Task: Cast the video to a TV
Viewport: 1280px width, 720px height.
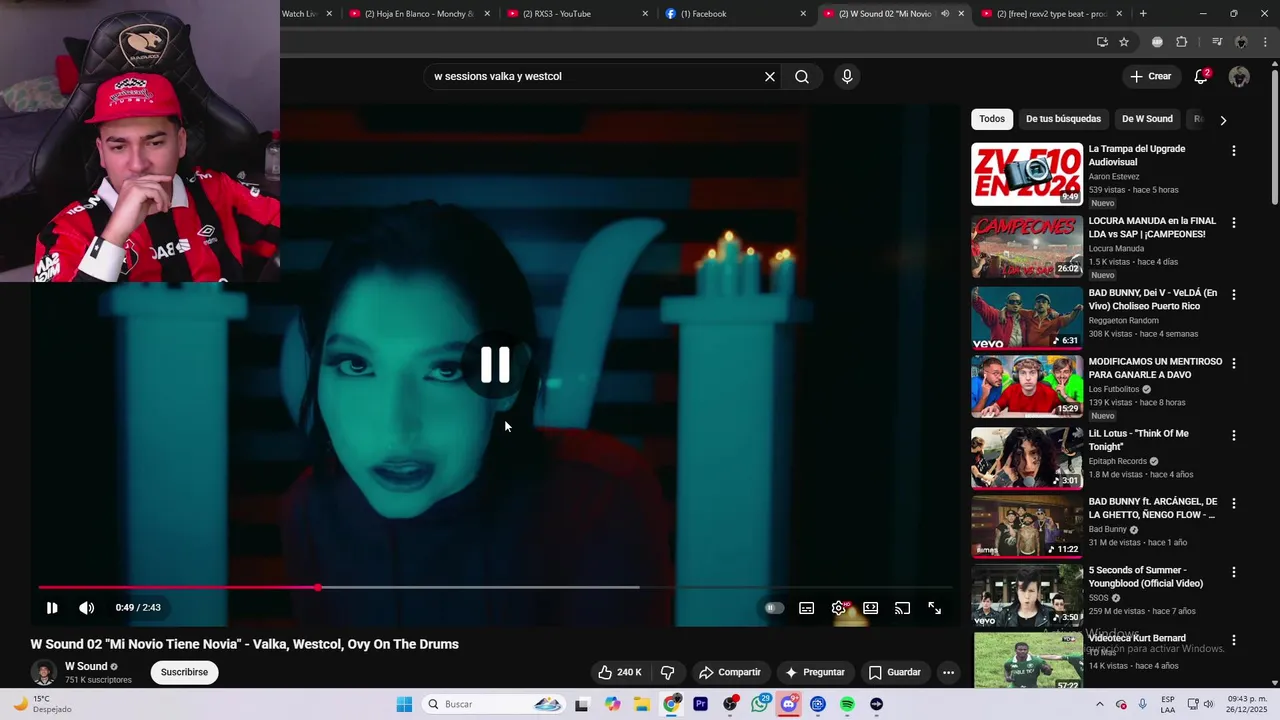Action: [903, 608]
